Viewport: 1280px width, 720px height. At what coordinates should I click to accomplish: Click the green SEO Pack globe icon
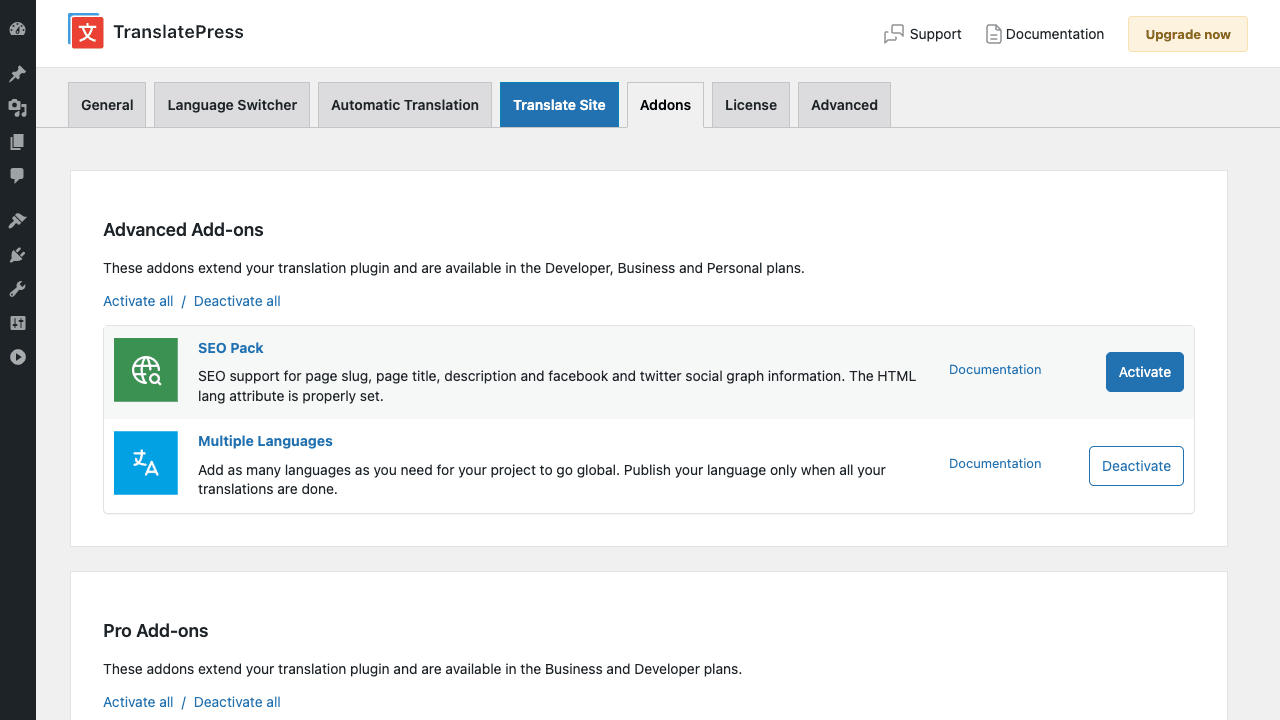tap(146, 370)
